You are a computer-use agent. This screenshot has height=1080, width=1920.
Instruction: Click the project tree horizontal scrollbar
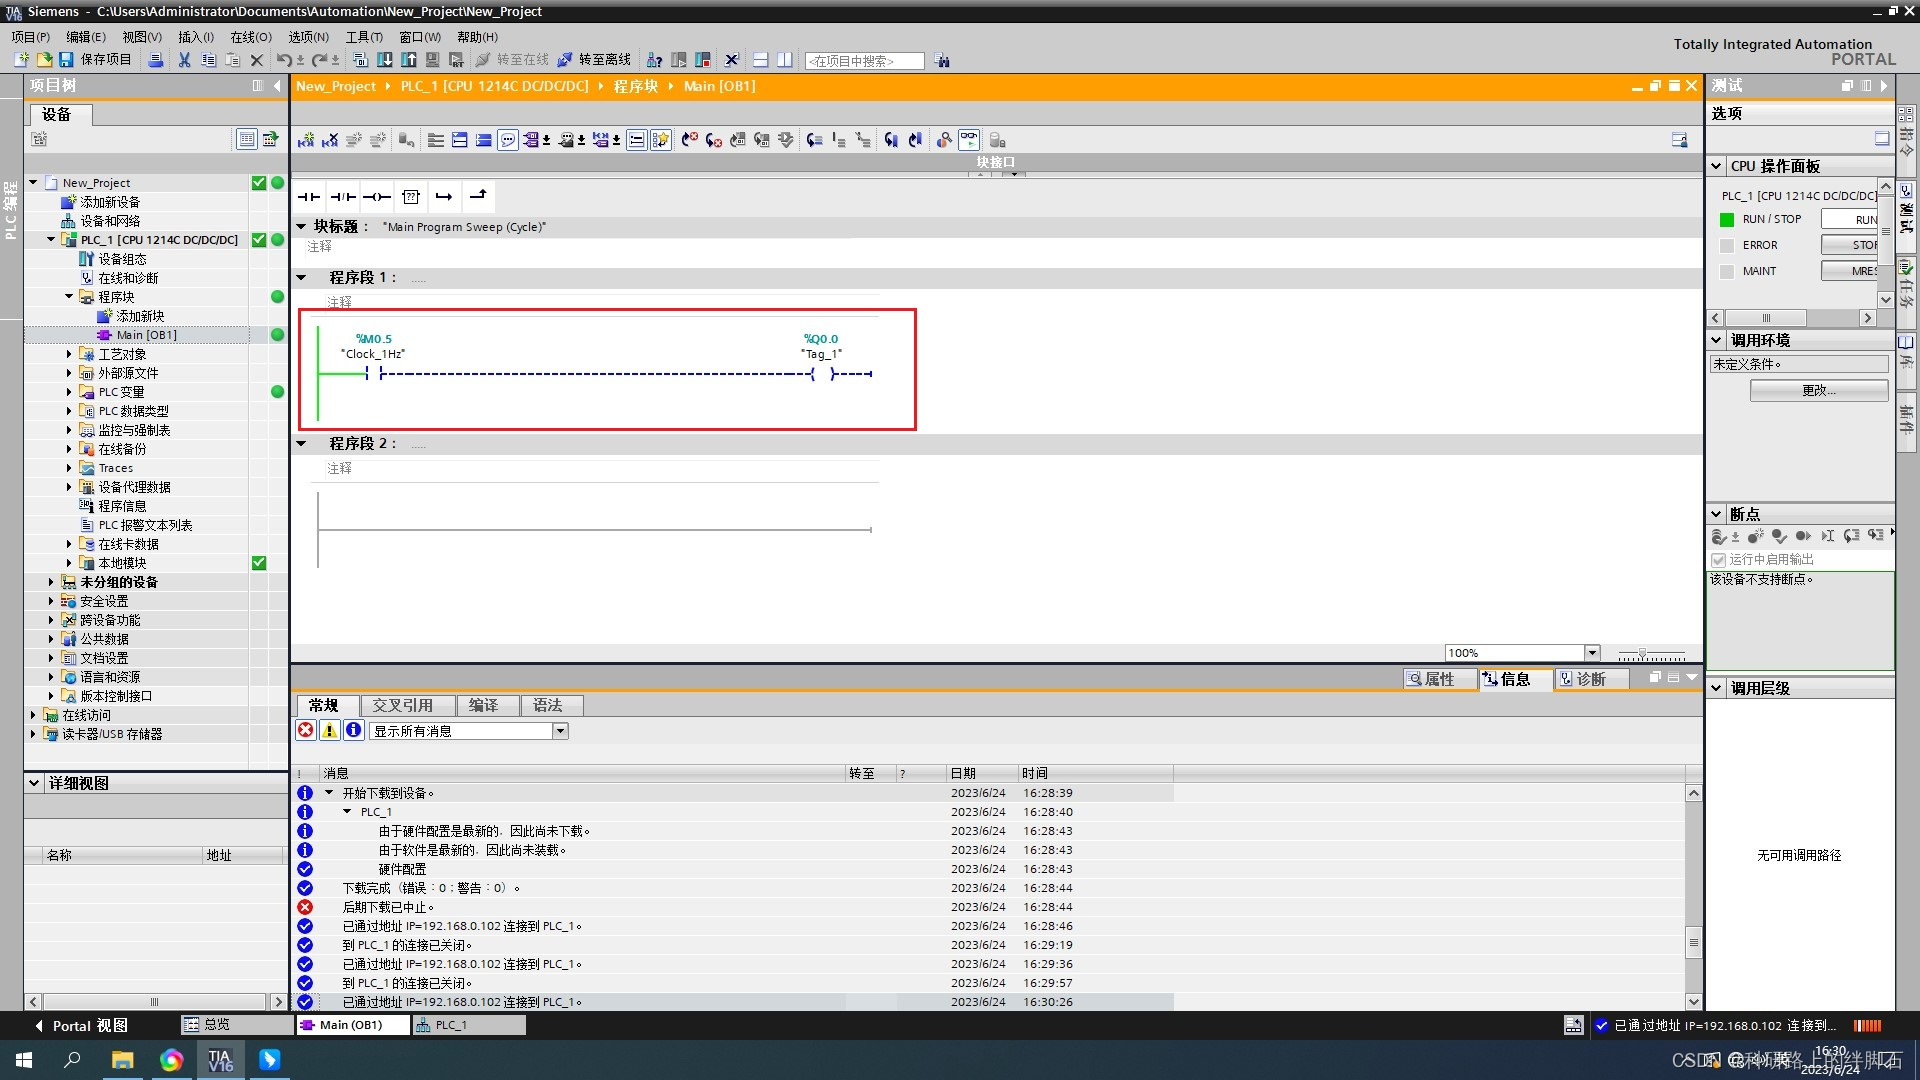point(155,1001)
